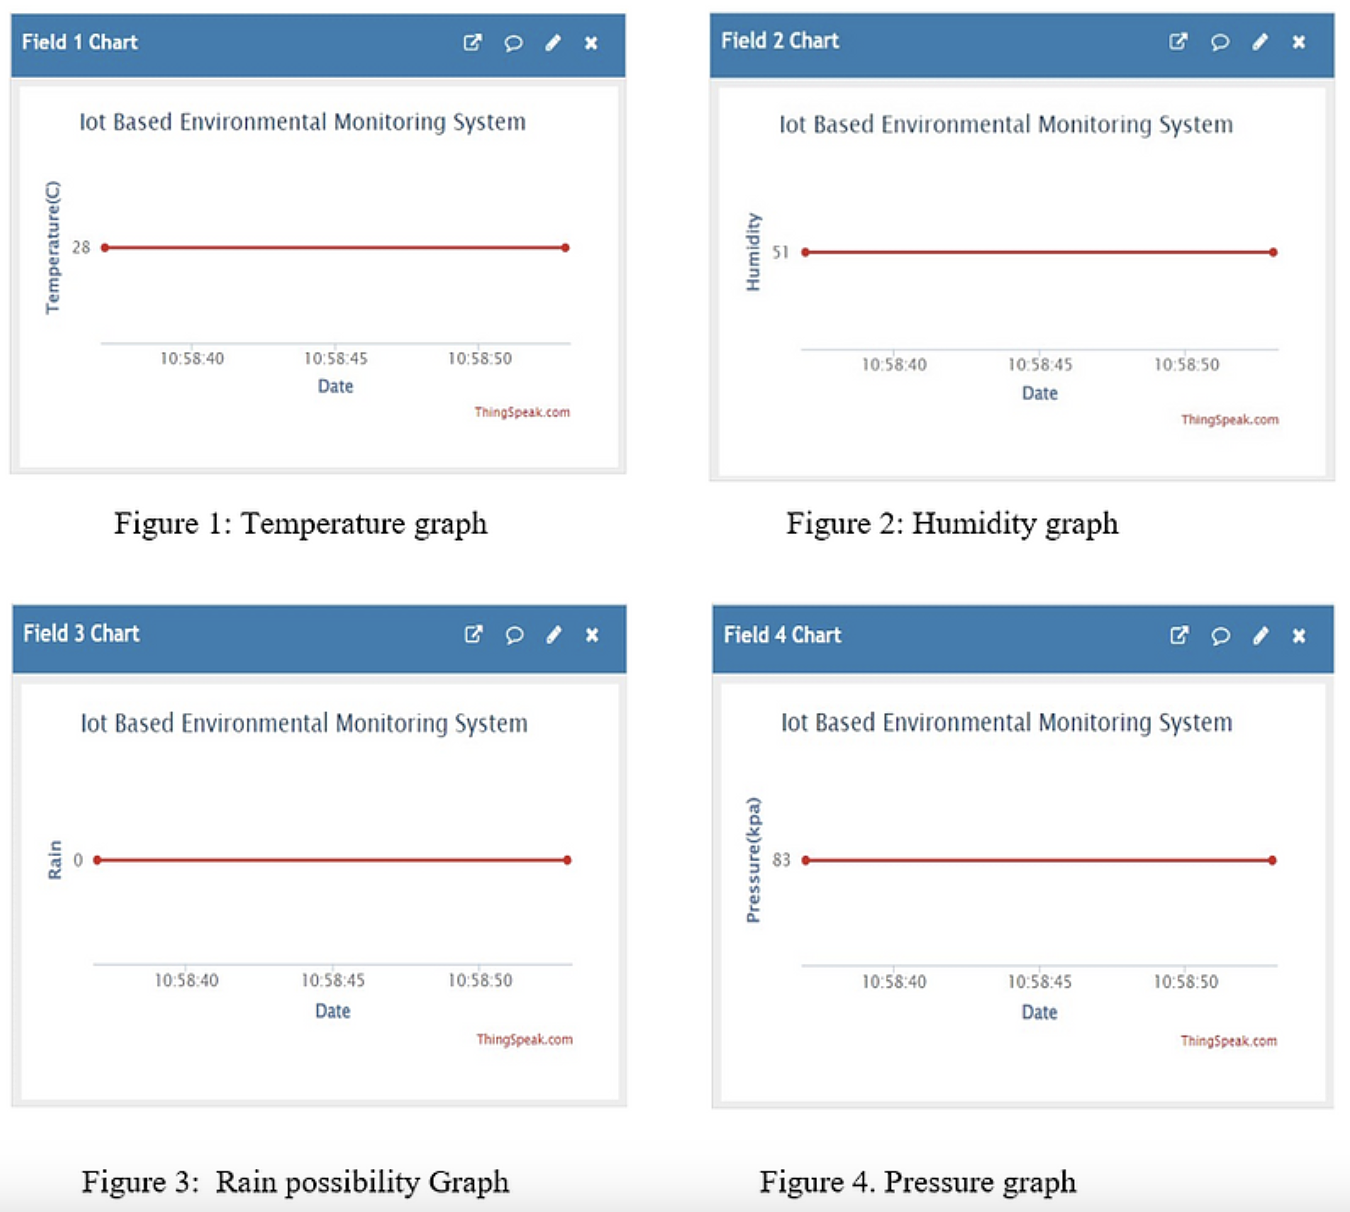Viewport: 1350px width, 1212px height.
Task: Click ThingSpeak.com link in pressure chart
Action: click(x=1228, y=1041)
